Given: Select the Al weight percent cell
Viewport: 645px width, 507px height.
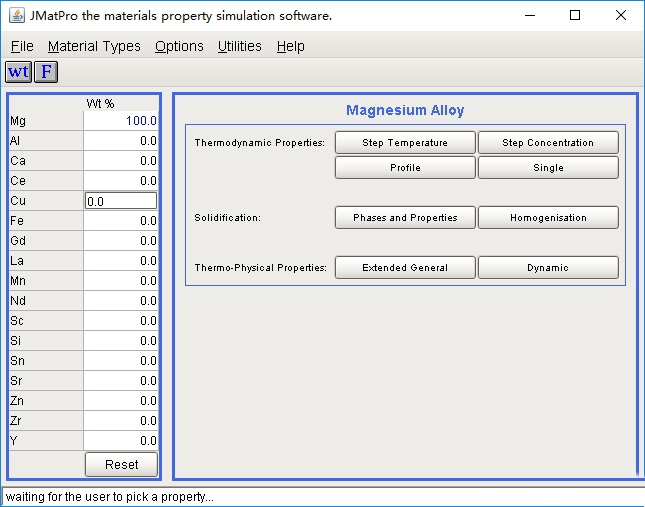Looking at the screenshot, I should 121,141.
